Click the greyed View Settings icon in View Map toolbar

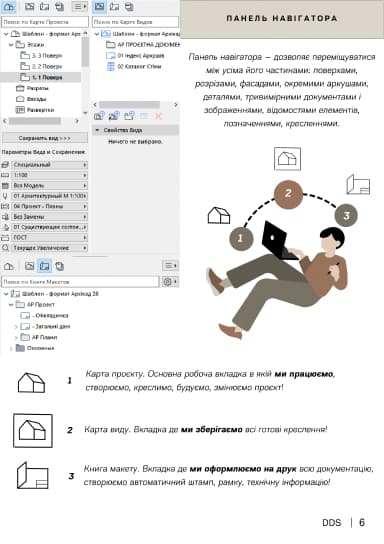click(x=144, y=116)
